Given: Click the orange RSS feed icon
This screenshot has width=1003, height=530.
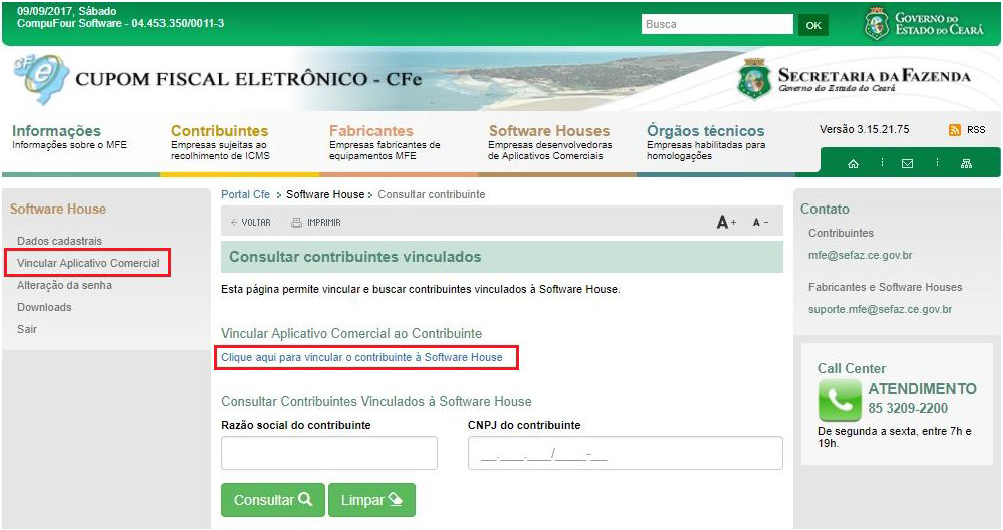Looking at the screenshot, I should pyautogui.click(x=955, y=130).
